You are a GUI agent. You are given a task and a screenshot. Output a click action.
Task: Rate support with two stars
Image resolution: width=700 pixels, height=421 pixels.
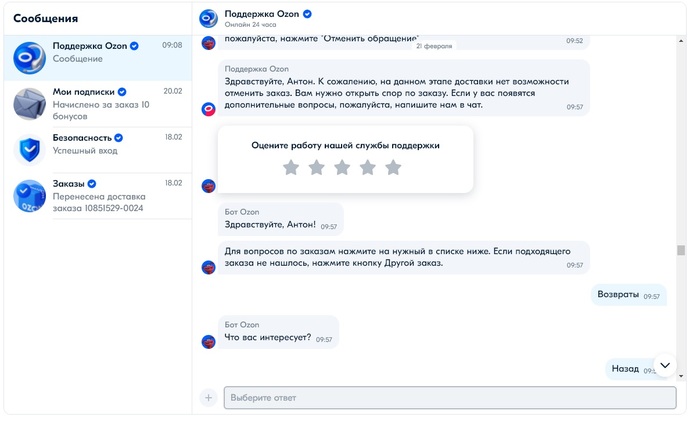tap(317, 168)
